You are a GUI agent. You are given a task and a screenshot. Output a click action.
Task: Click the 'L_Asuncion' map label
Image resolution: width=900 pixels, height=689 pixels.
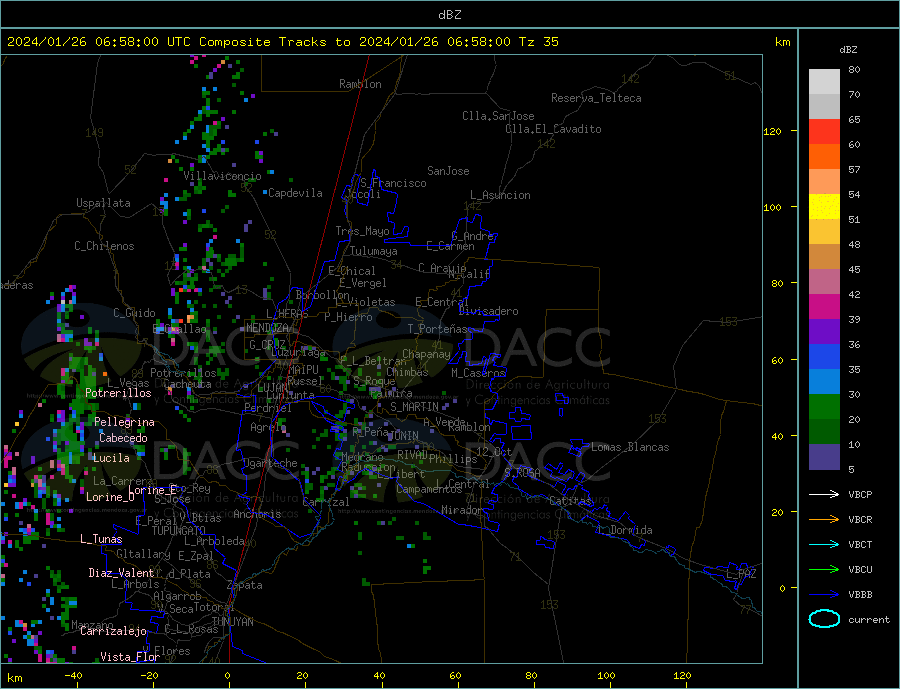tap(500, 195)
